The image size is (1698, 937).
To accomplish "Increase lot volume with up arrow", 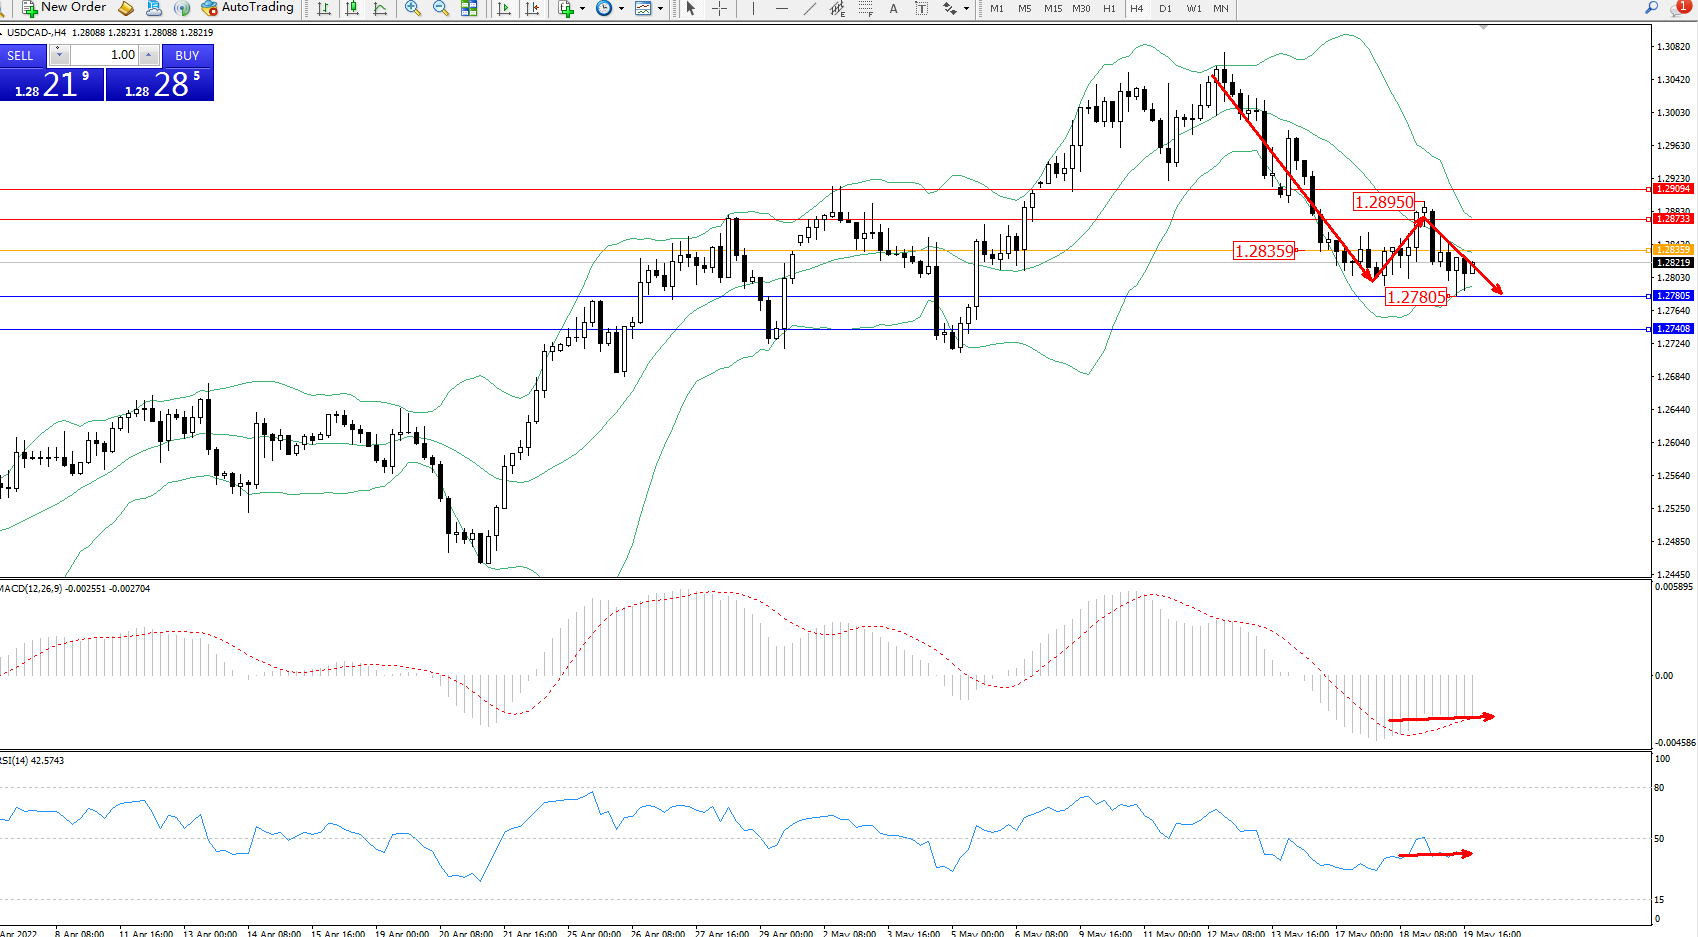I will pyautogui.click(x=149, y=55).
